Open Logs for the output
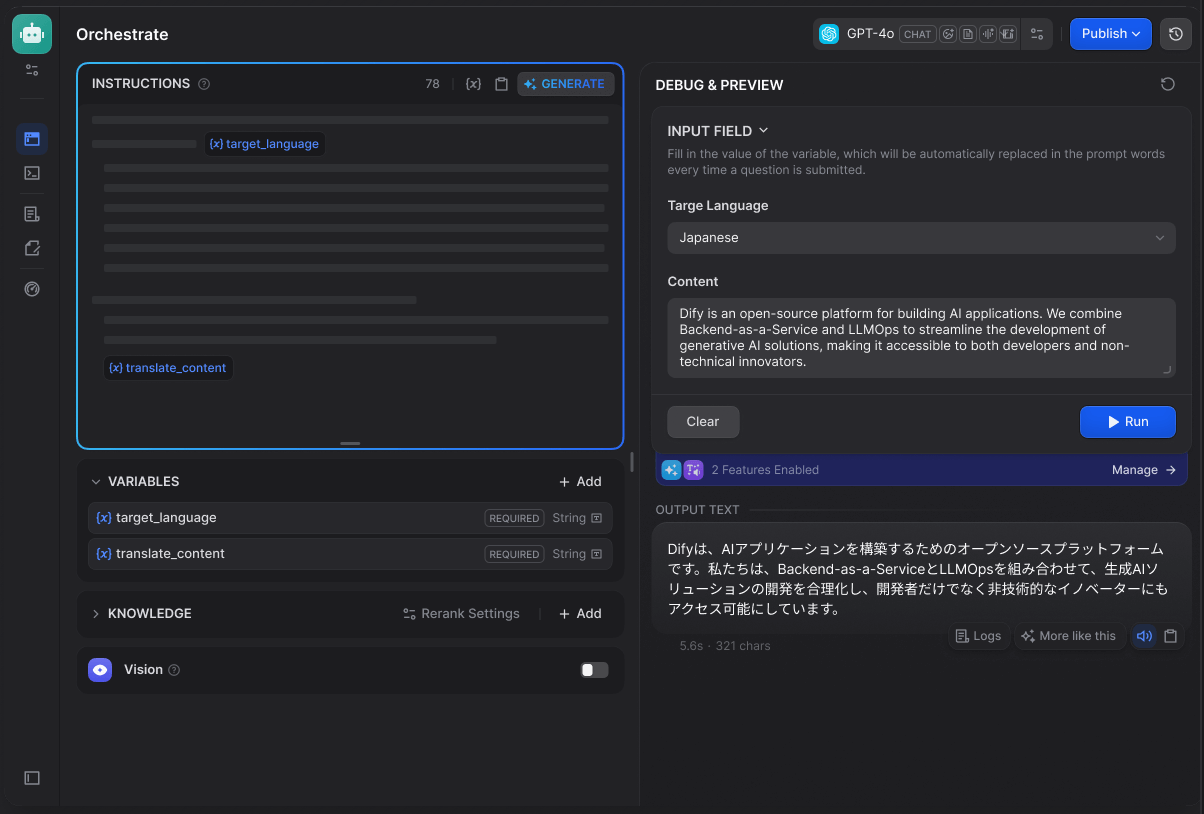This screenshot has height=814, width=1204. click(978, 636)
